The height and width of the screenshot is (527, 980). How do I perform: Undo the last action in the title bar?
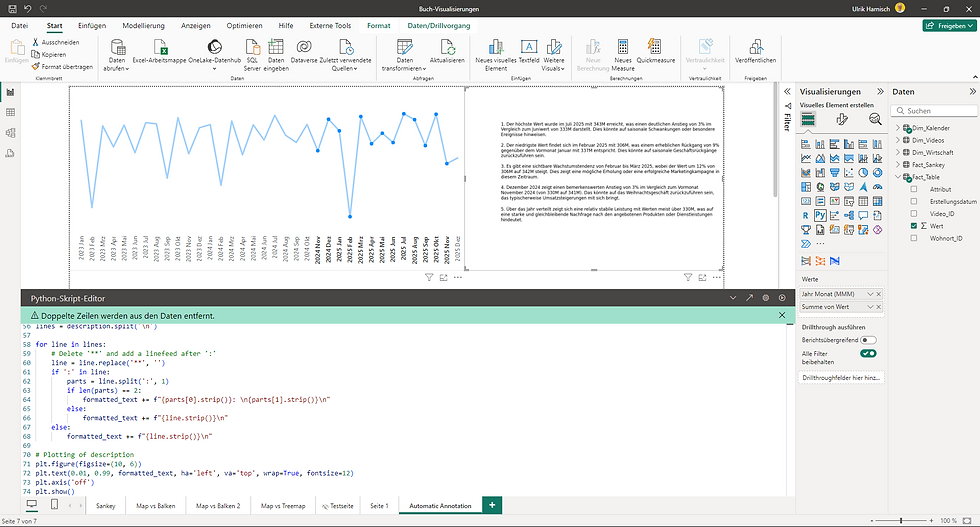(28, 9)
